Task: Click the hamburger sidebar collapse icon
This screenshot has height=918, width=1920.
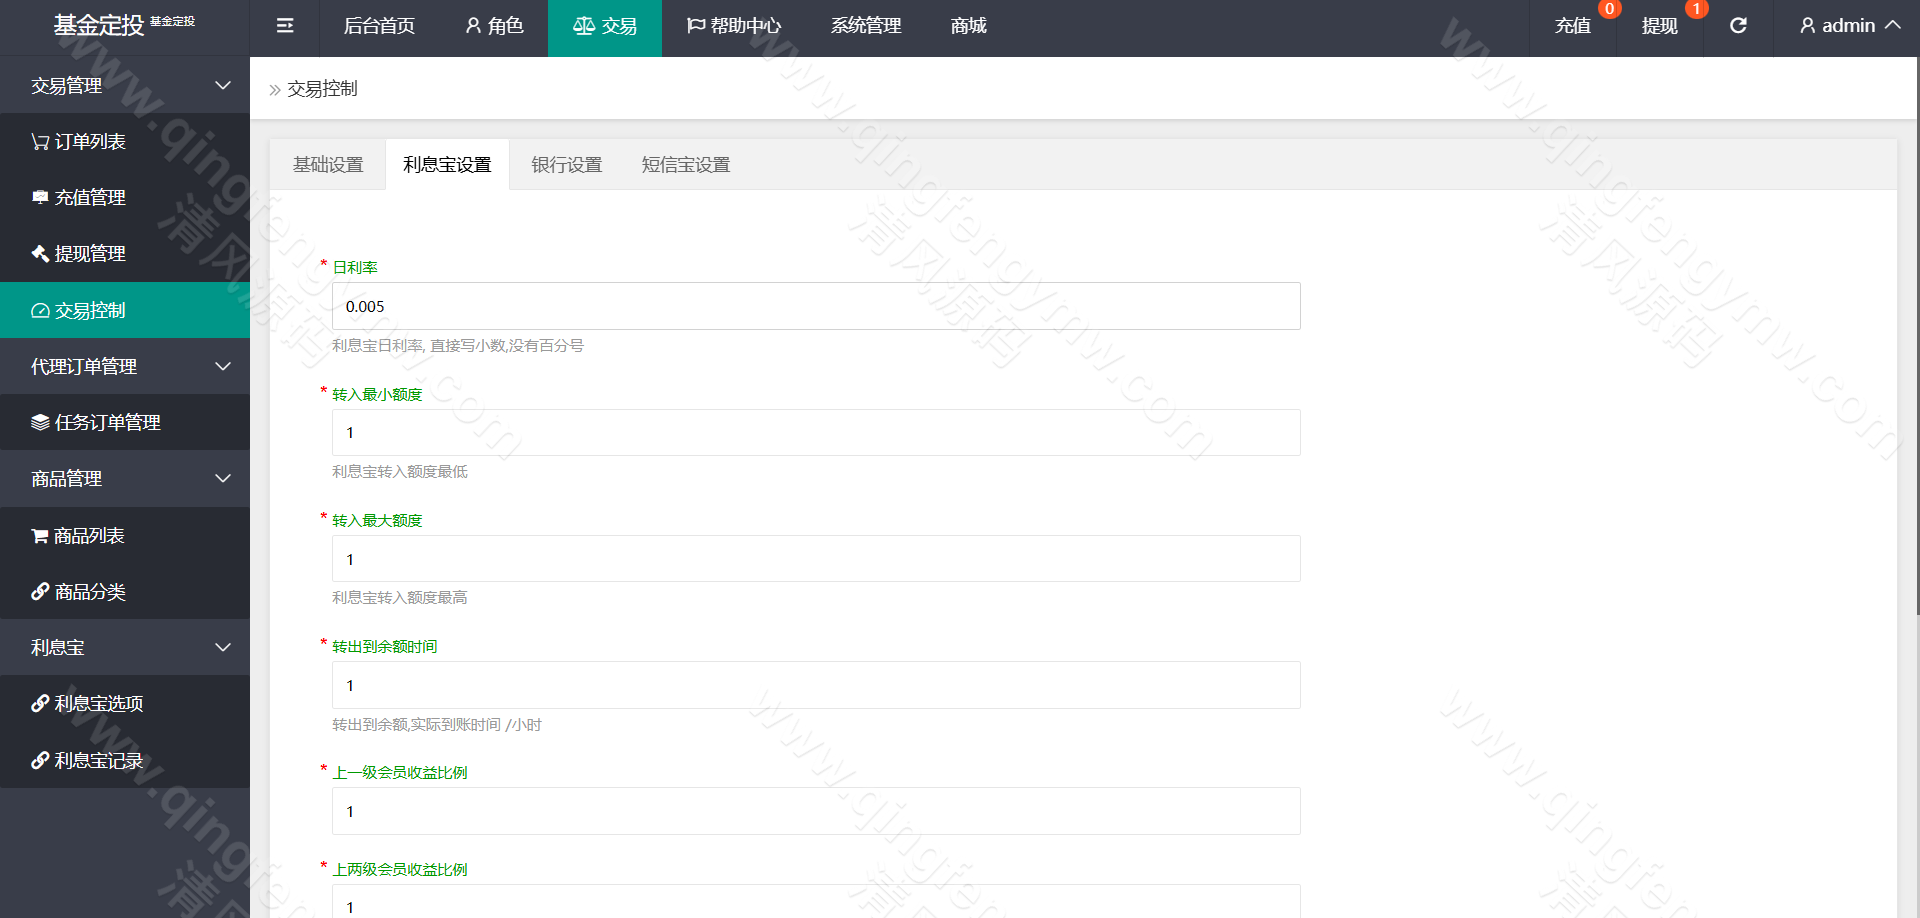Action: [x=284, y=26]
